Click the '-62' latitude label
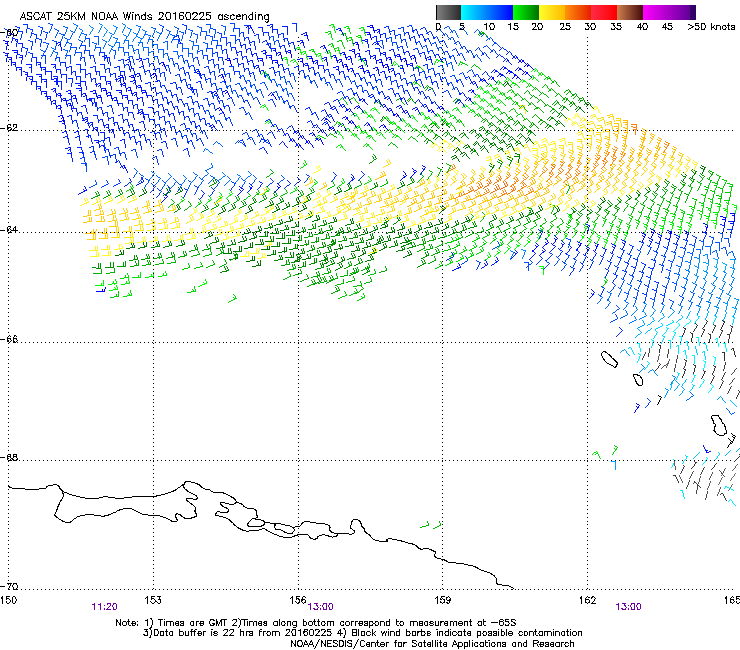The image size is (740, 650). click(10, 128)
